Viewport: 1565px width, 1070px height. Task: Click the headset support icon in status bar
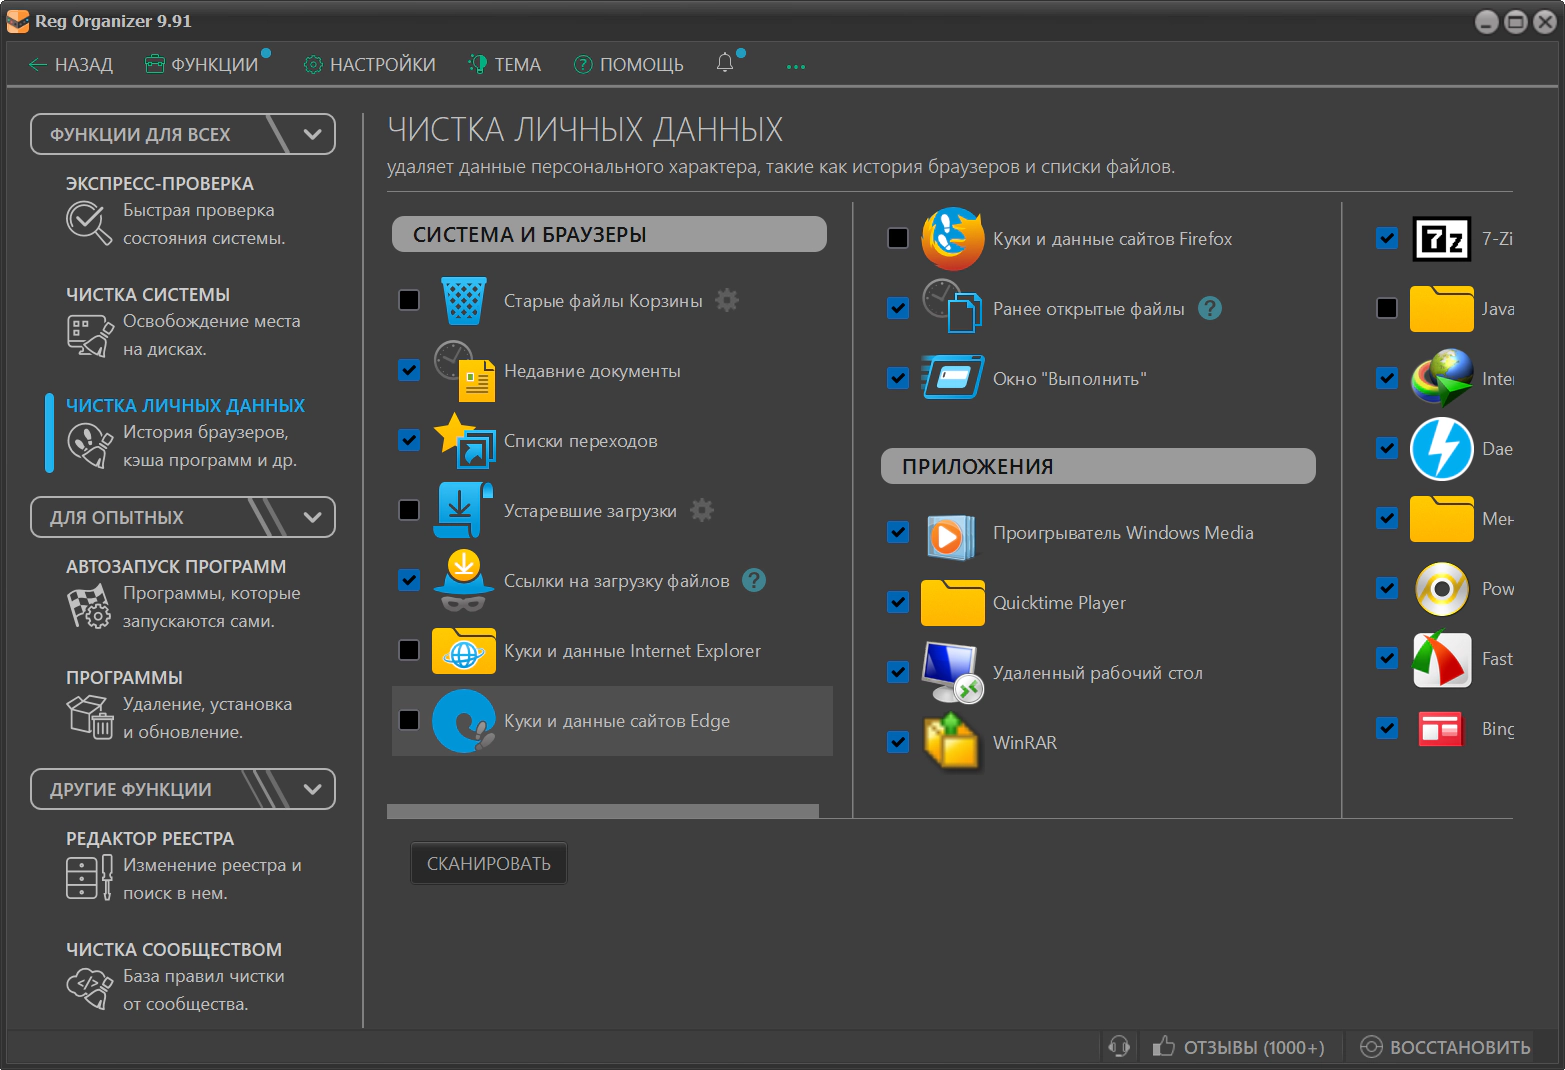point(1119,1046)
